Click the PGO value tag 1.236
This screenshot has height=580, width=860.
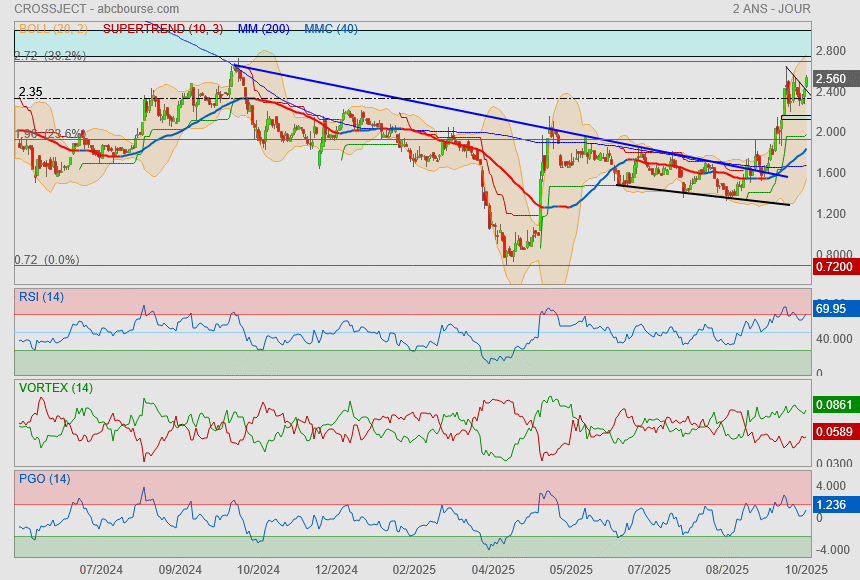[832, 505]
